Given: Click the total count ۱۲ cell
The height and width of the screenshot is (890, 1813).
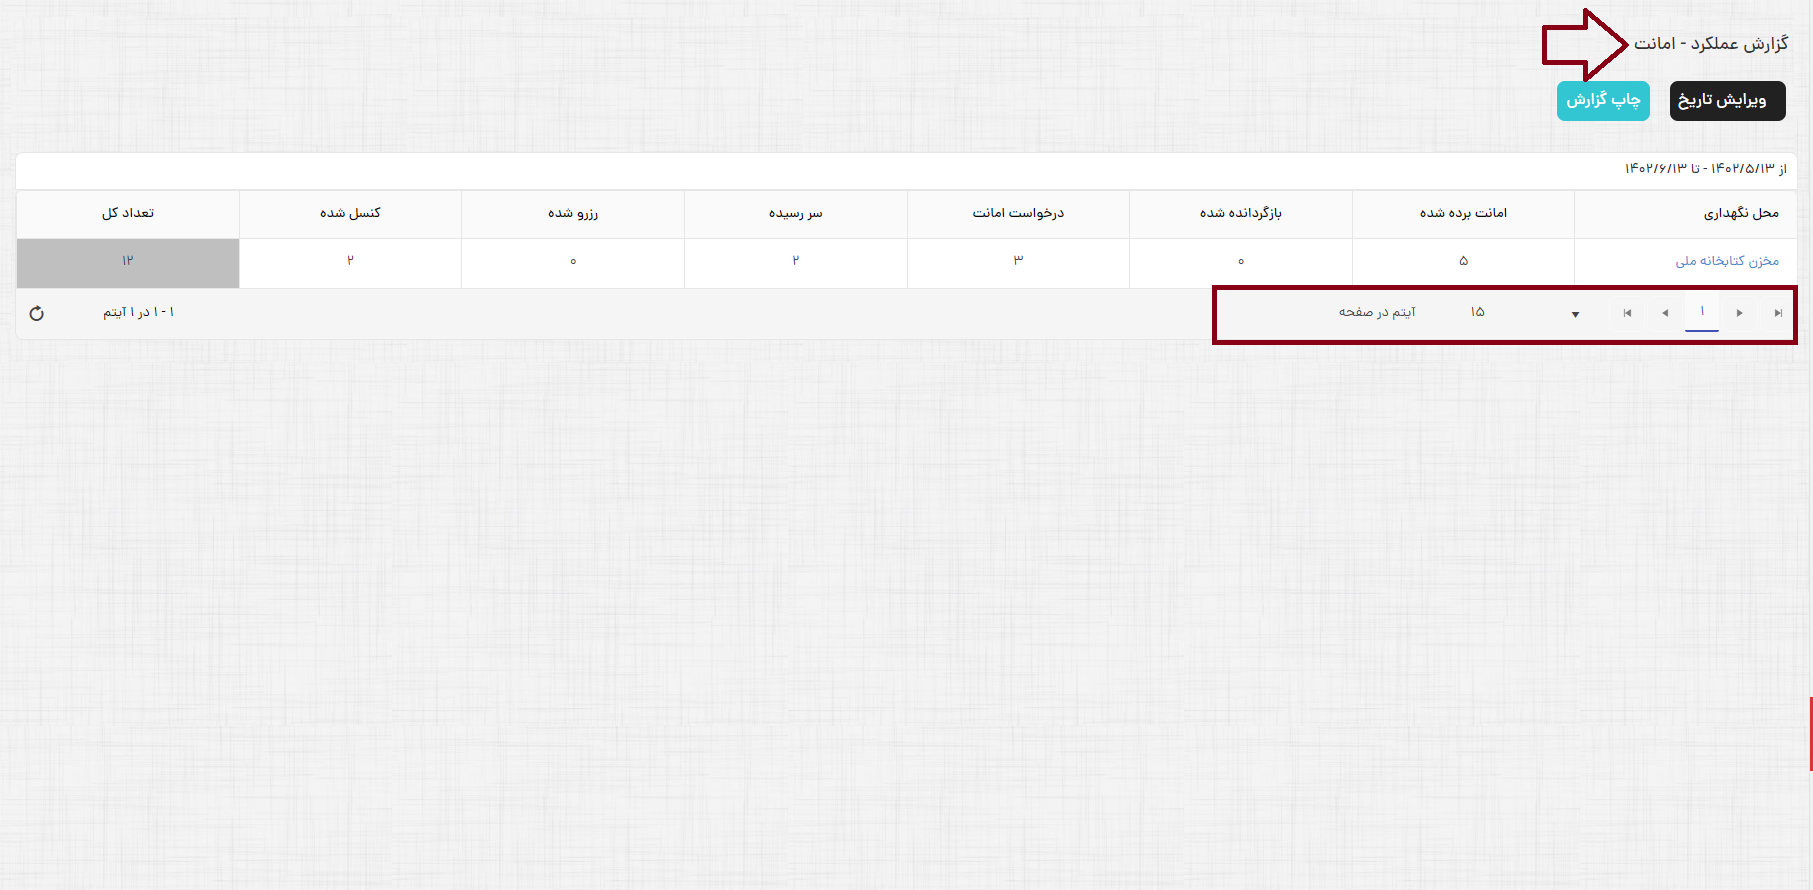Looking at the screenshot, I should 128,261.
